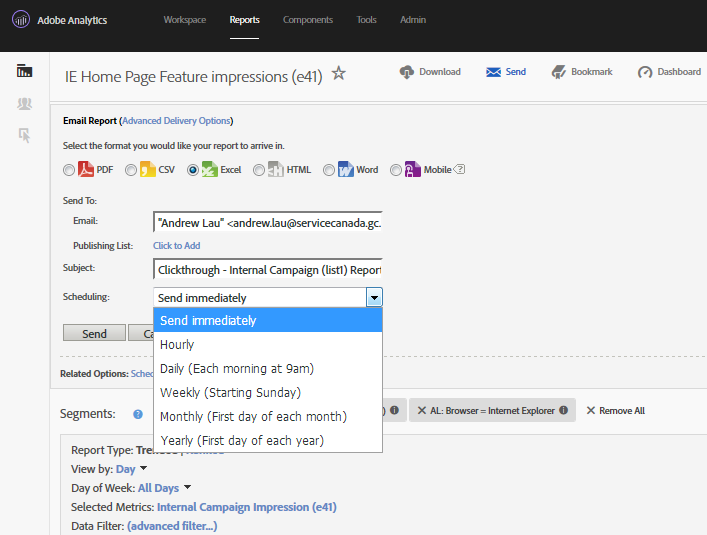This screenshot has height=535, width=707.
Task: Click the people icon in left sidebar
Action: [x=25, y=103]
